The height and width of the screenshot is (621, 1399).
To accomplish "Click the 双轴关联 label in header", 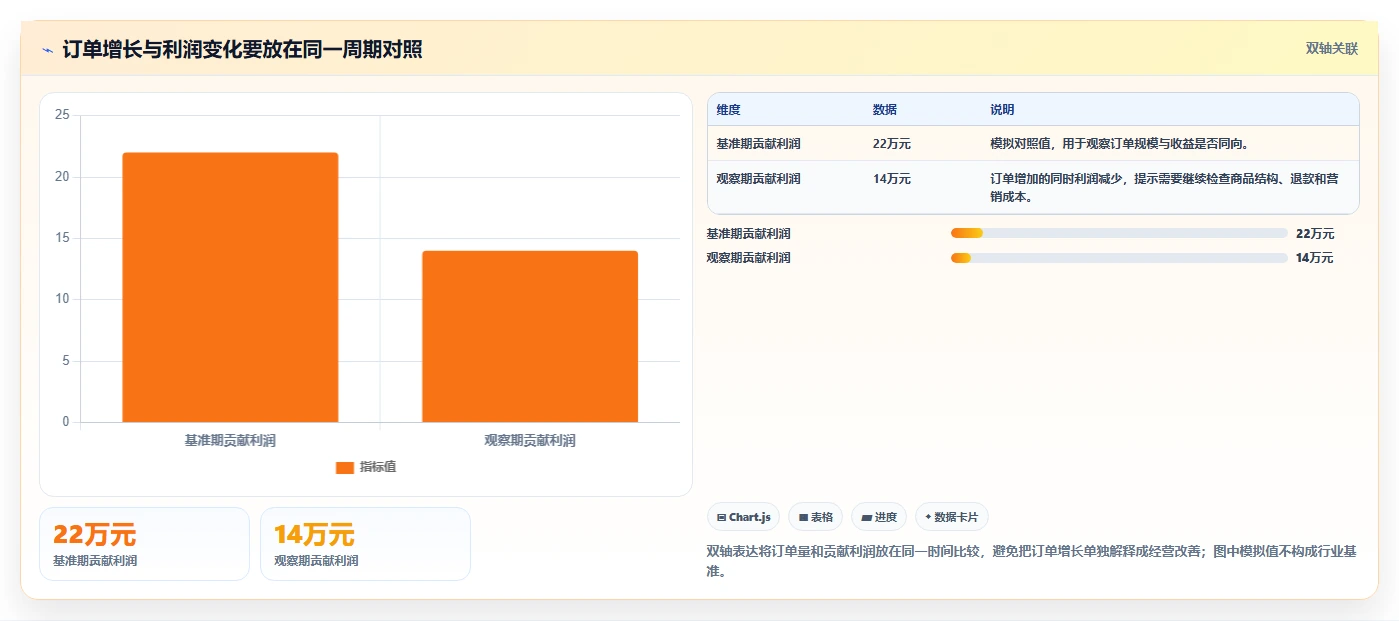I will click(1332, 48).
